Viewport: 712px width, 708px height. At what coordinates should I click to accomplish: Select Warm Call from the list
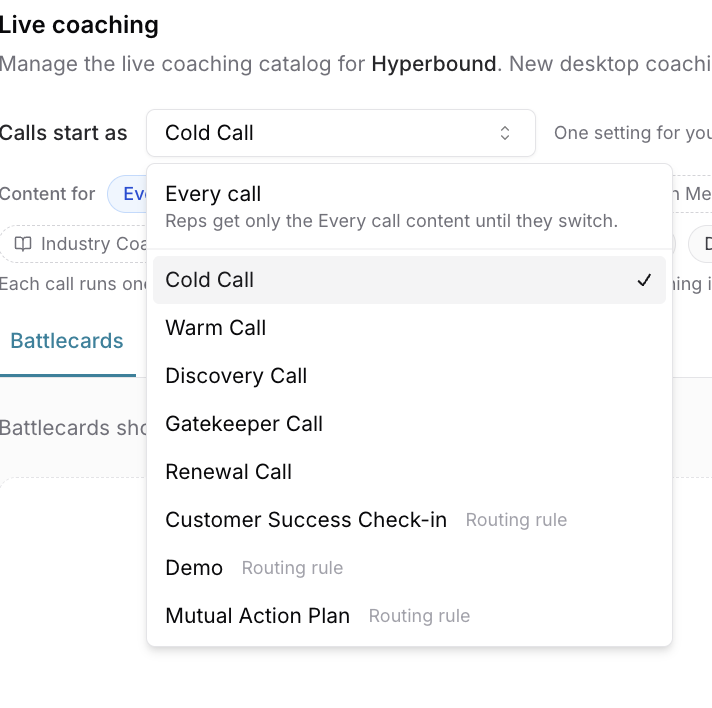(x=409, y=328)
